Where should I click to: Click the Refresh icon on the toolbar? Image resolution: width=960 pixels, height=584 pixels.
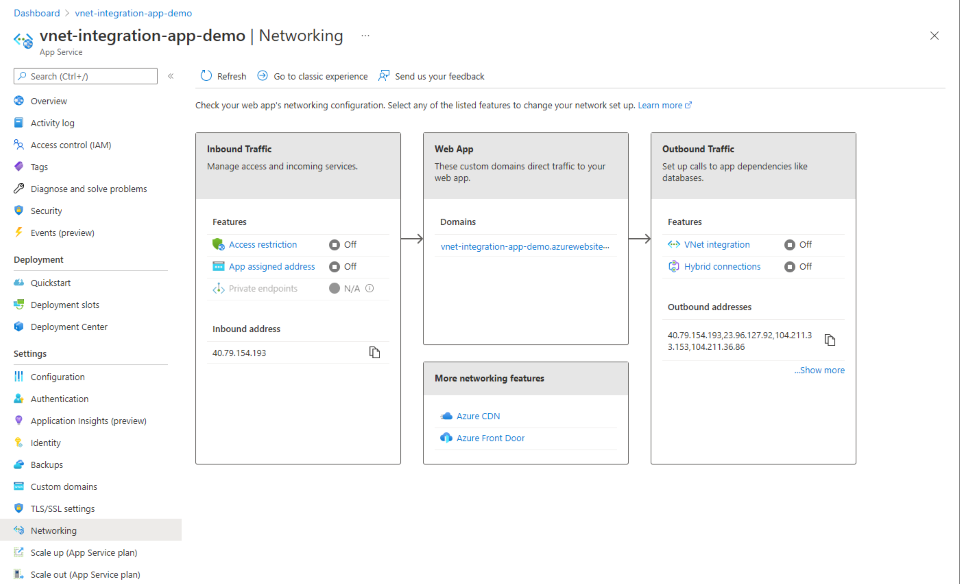207,75
